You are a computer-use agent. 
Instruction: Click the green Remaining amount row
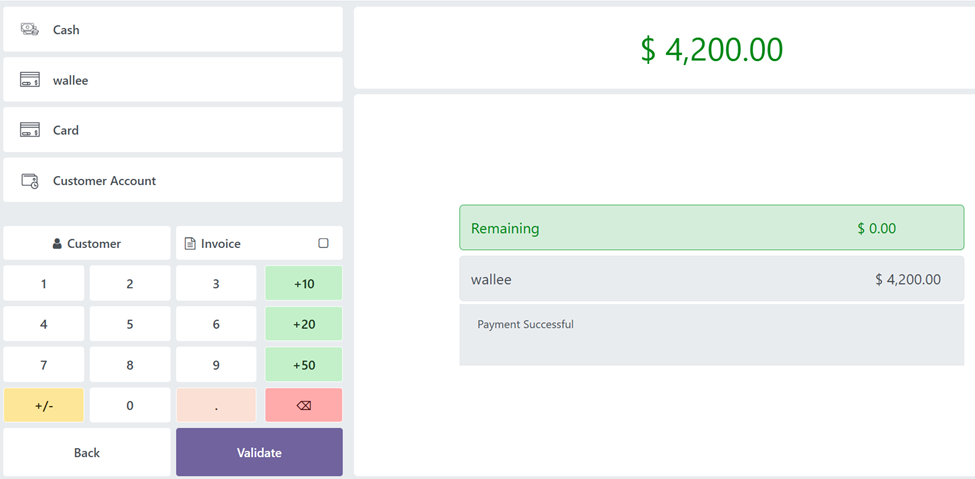[711, 228]
